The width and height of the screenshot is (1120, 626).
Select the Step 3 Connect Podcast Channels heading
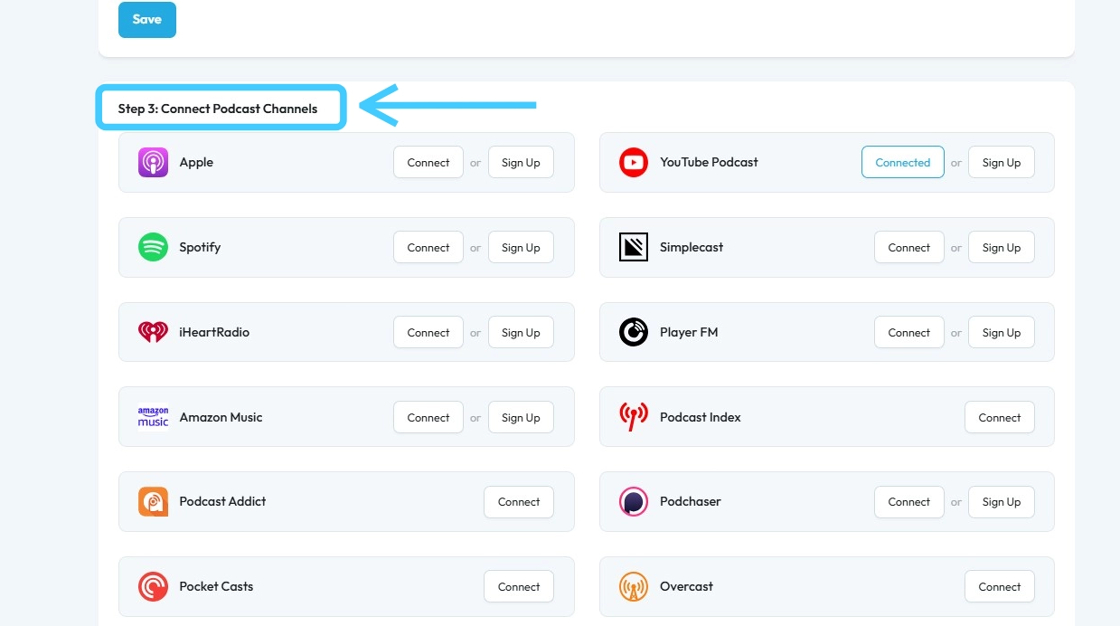(218, 108)
